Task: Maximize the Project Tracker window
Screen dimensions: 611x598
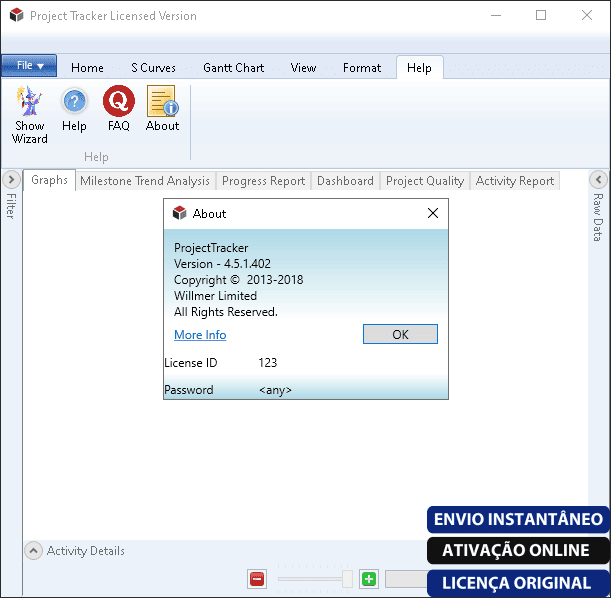Action: [541, 15]
